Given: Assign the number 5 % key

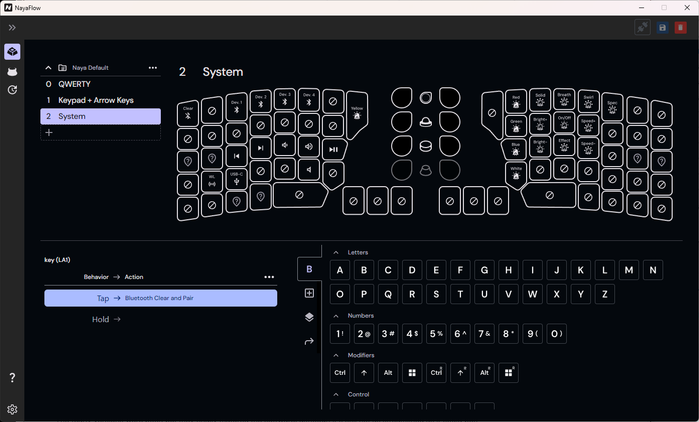Looking at the screenshot, I should pos(436,334).
